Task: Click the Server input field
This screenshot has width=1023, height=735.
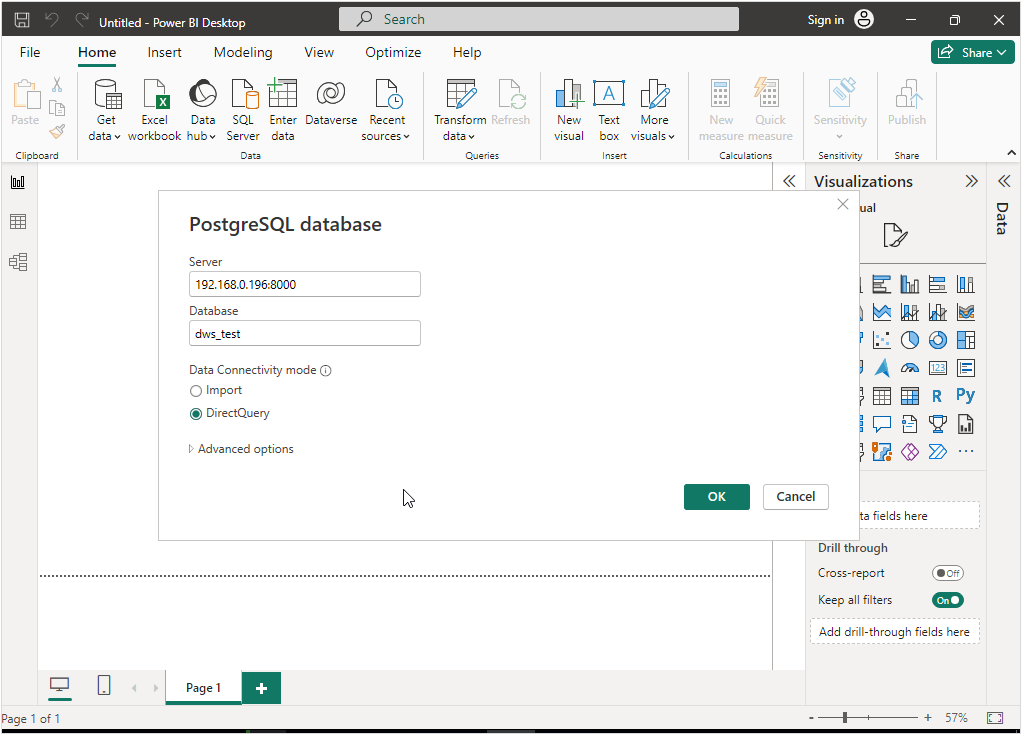Action: tap(305, 284)
